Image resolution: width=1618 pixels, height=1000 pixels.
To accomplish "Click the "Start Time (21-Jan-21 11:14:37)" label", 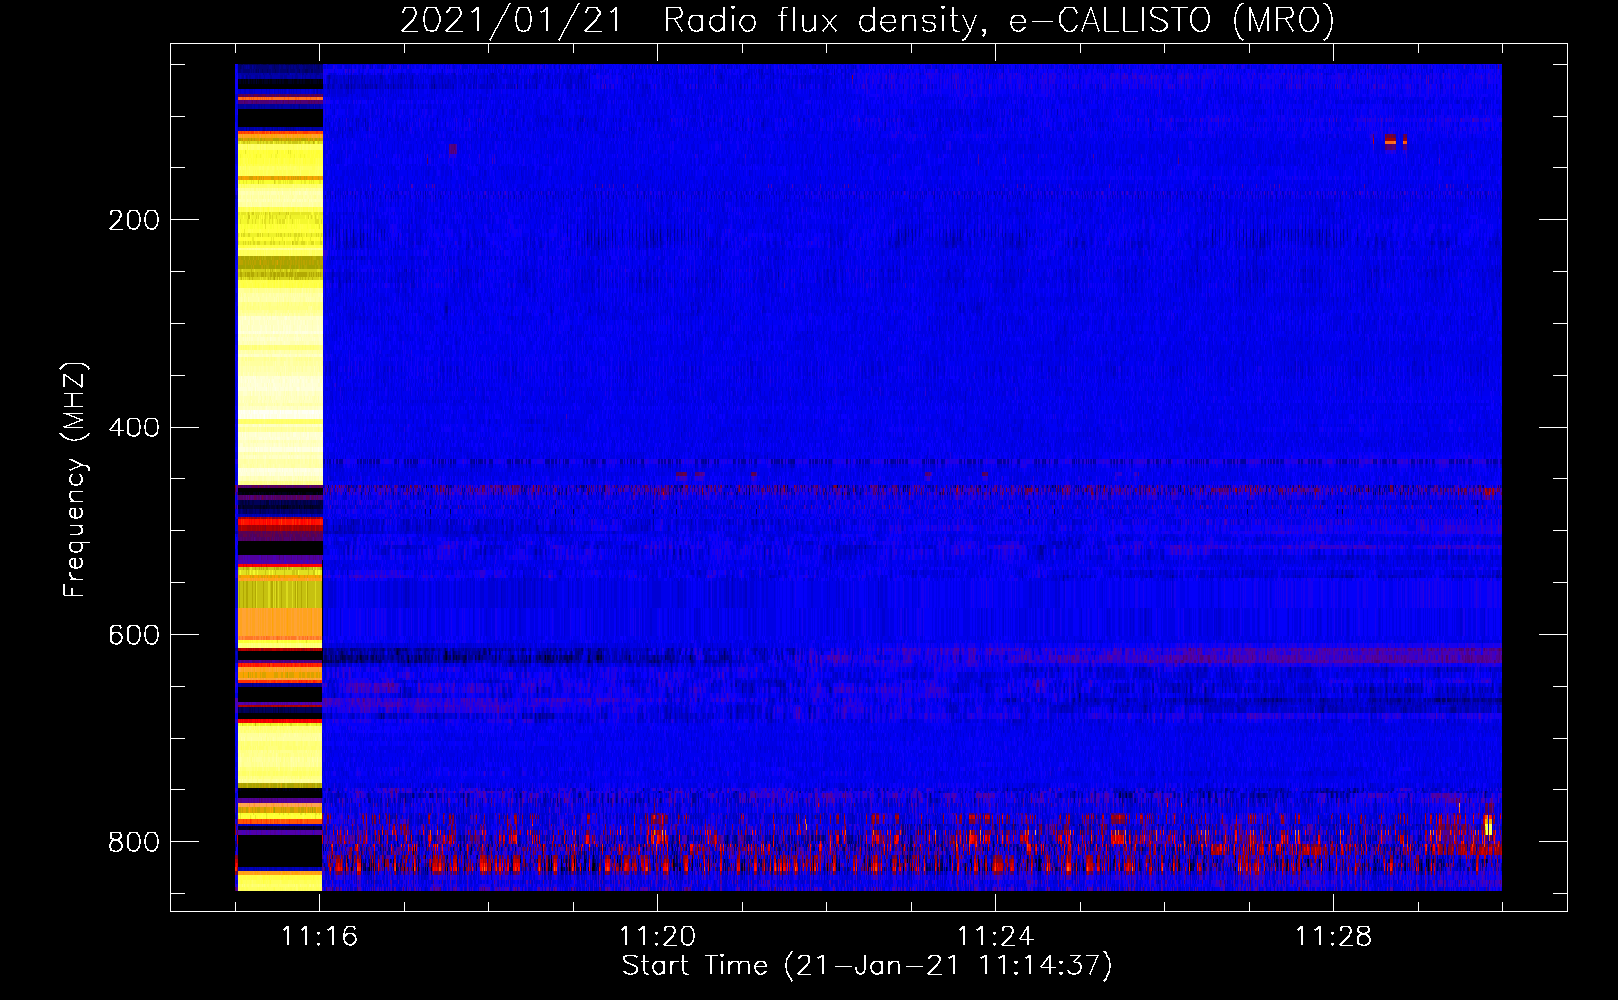I will click(867, 966).
